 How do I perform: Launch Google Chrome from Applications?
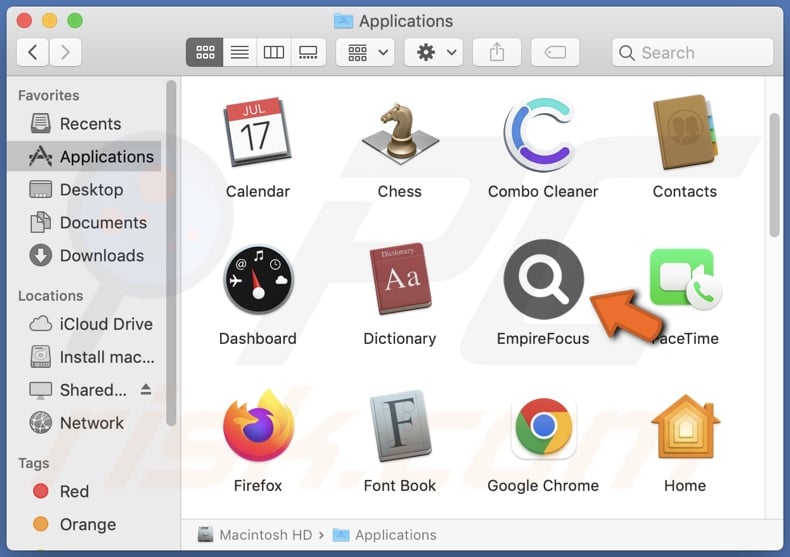[543, 427]
